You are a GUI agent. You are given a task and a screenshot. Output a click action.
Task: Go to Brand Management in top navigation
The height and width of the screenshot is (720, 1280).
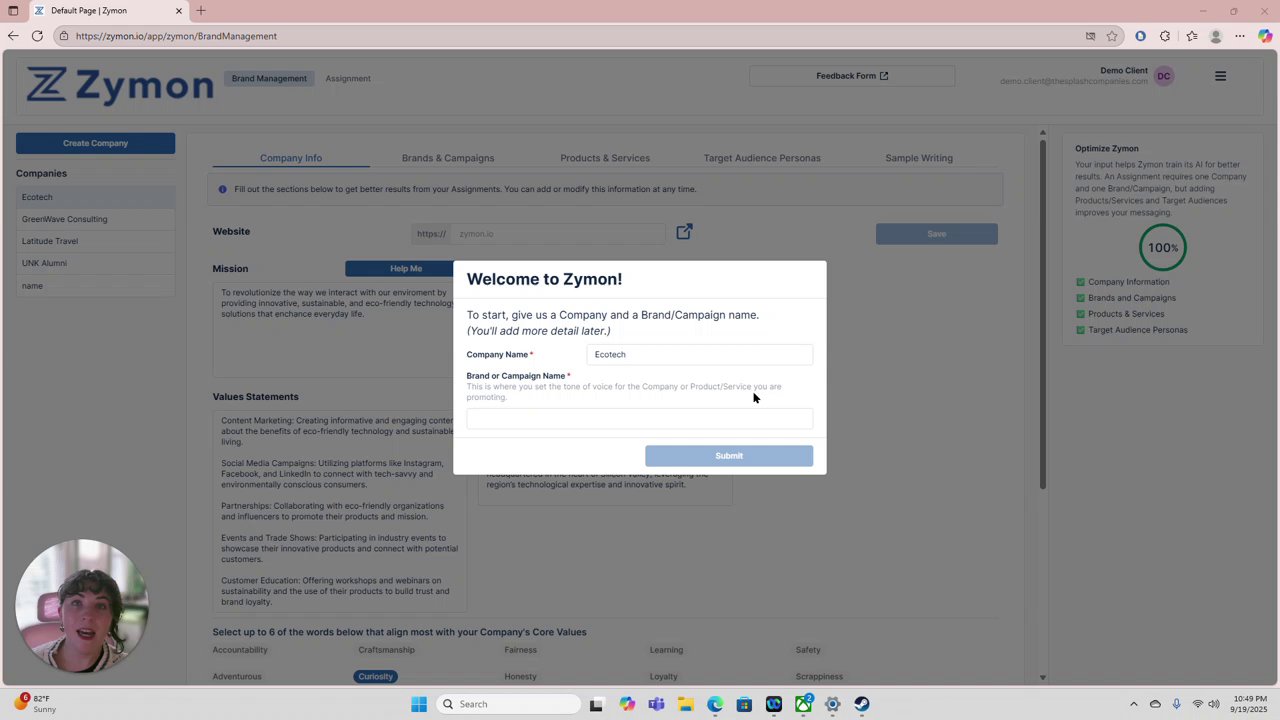[x=269, y=78]
